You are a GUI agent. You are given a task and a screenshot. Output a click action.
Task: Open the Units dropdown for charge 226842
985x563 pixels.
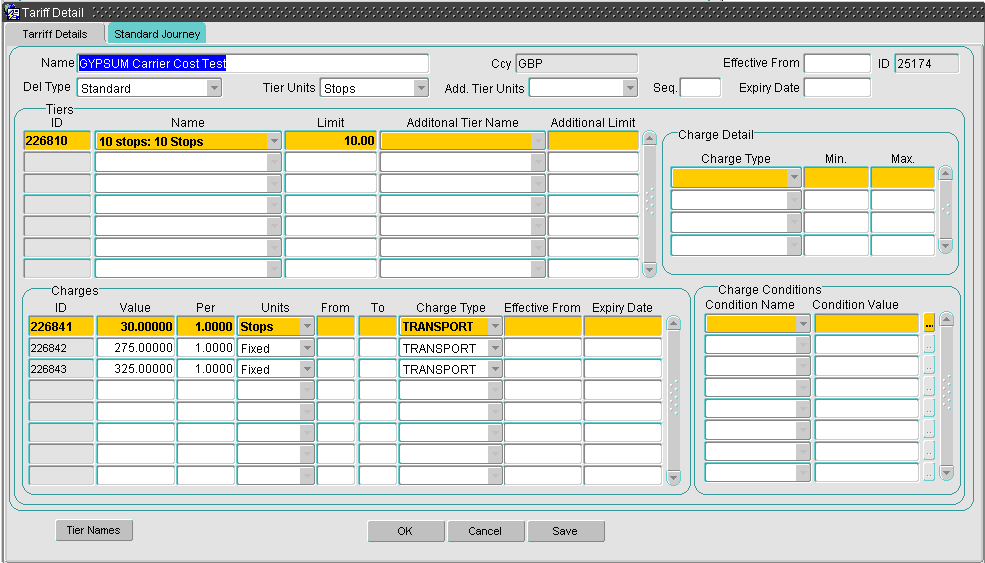click(307, 348)
